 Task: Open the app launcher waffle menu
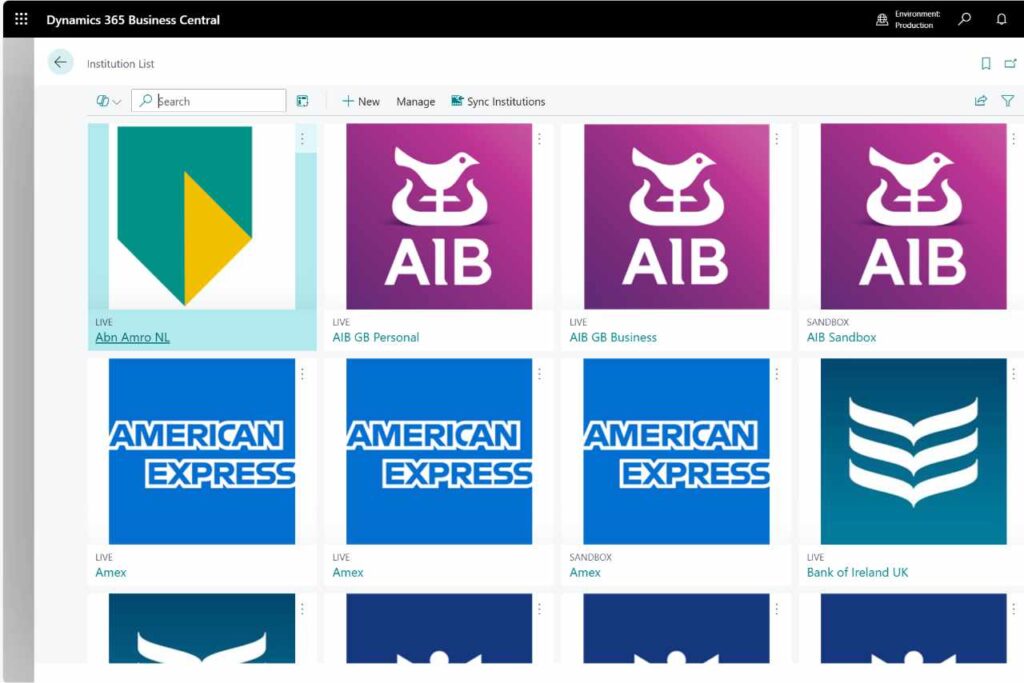[21, 19]
